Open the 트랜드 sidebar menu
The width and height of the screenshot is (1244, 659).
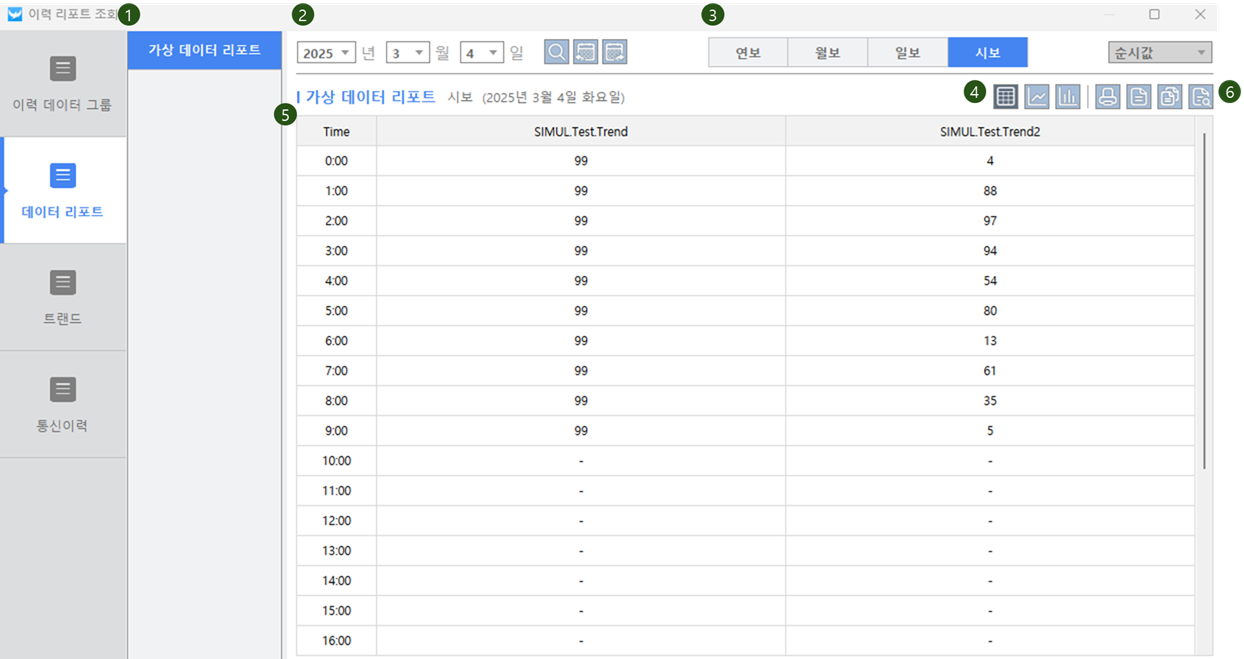click(x=63, y=297)
